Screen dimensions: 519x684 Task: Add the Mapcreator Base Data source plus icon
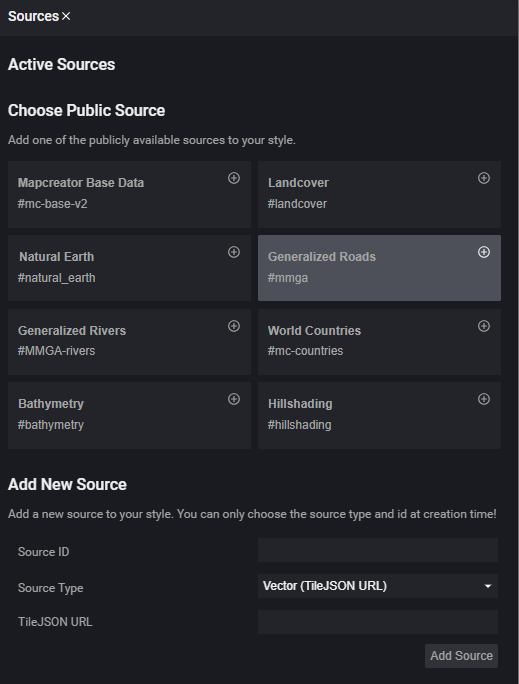pyautogui.click(x=234, y=178)
